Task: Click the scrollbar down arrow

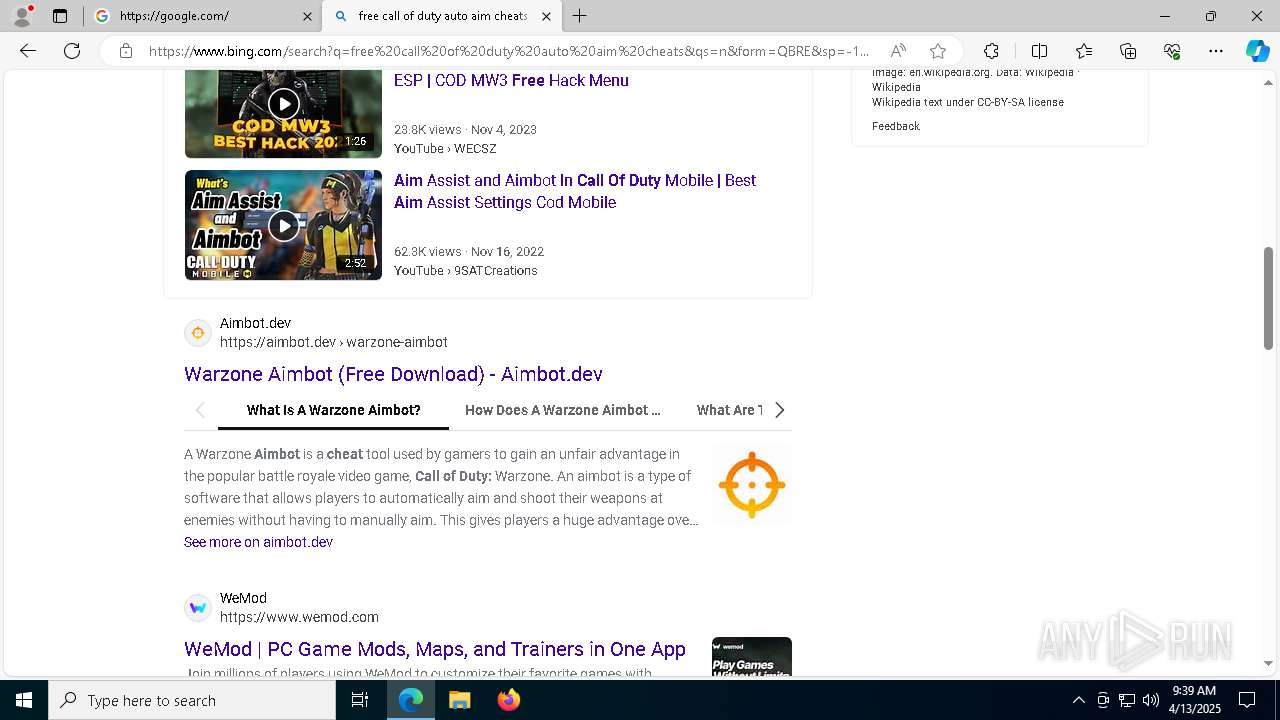Action: tap(1268, 663)
